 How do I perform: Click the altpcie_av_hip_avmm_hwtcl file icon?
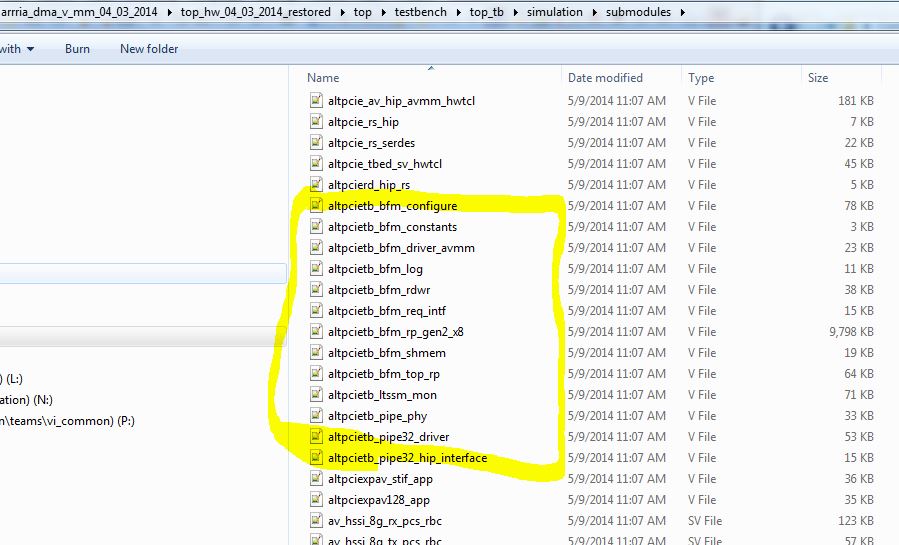(316, 101)
